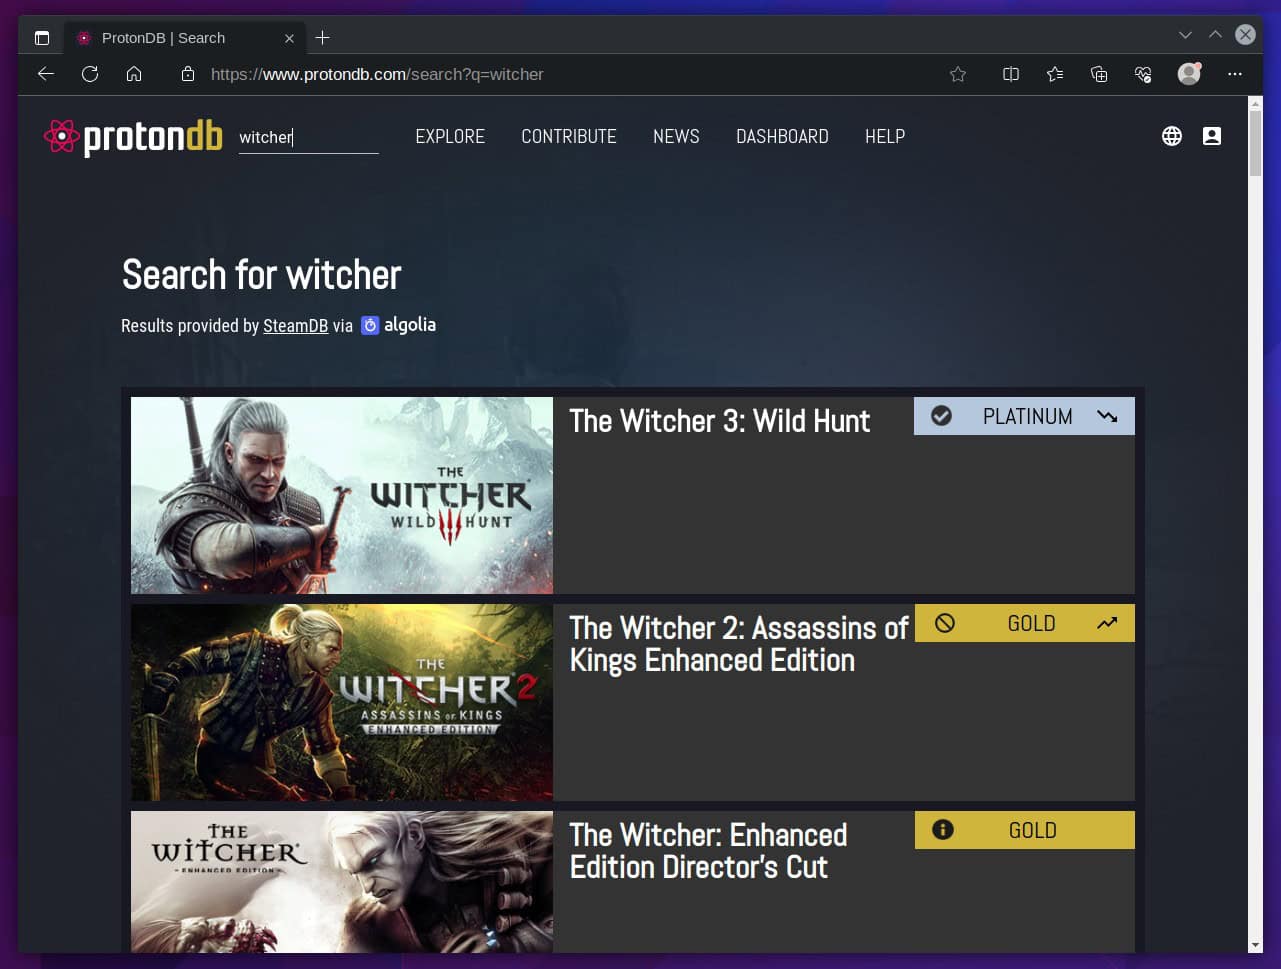1281x969 pixels.
Task: Select the DASHBOARD navigation item
Action: click(782, 136)
